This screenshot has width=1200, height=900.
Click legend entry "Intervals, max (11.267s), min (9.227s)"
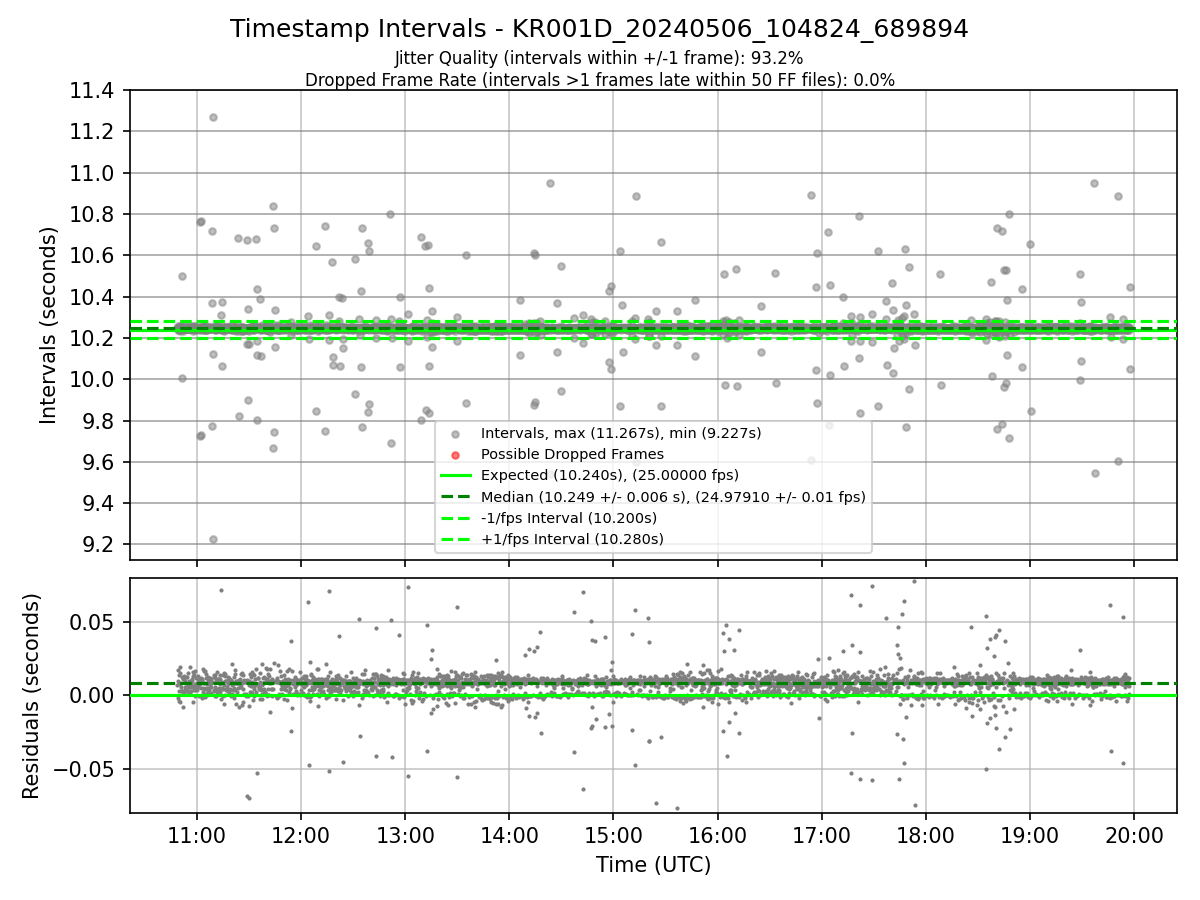pos(621,433)
